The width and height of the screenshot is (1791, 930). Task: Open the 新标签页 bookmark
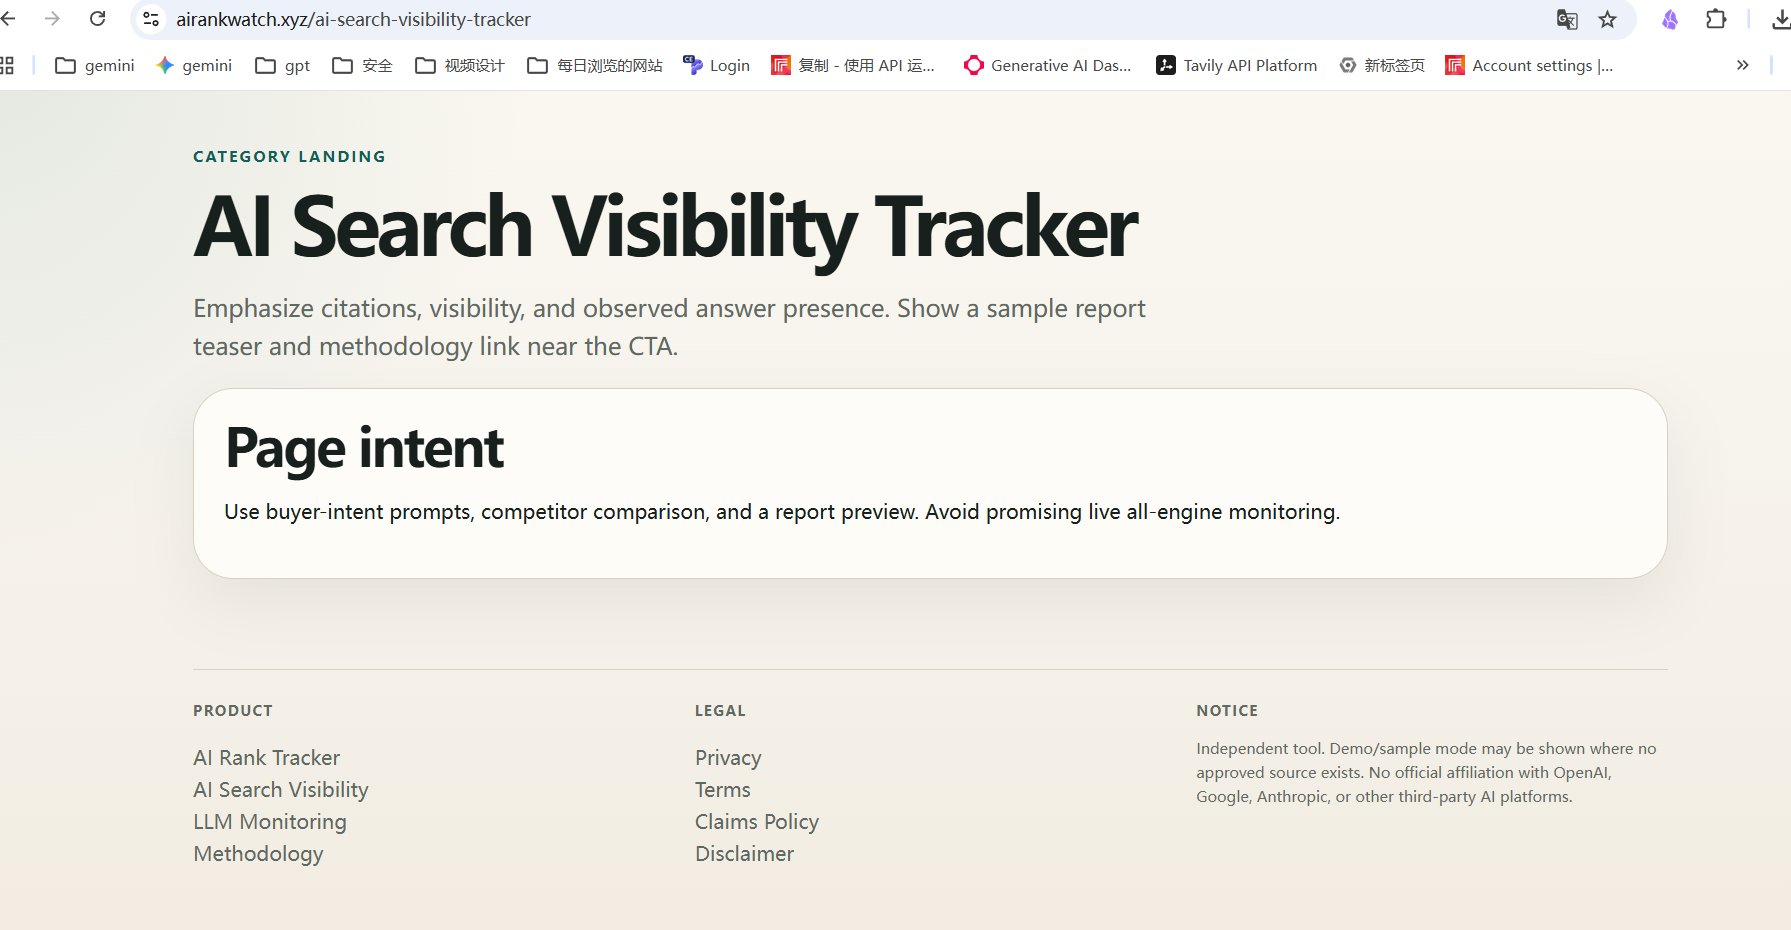pos(1382,65)
